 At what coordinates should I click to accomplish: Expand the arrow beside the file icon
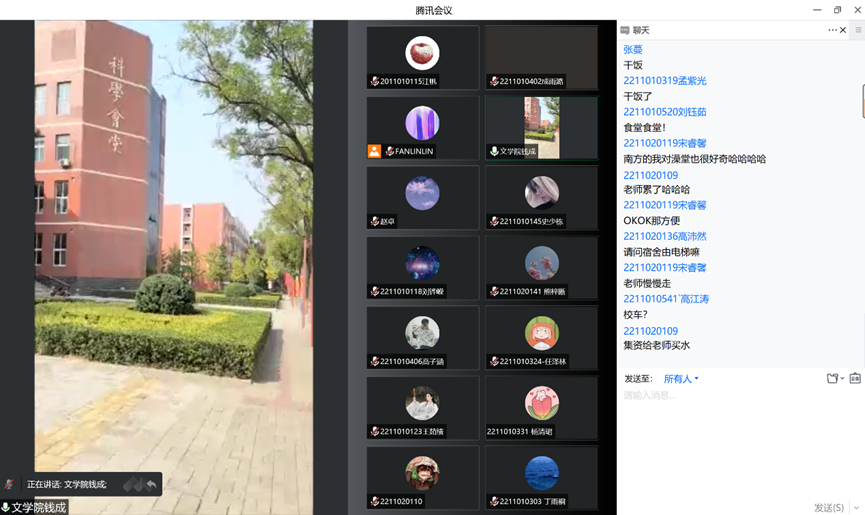pyautogui.click(x=842, y=379)
